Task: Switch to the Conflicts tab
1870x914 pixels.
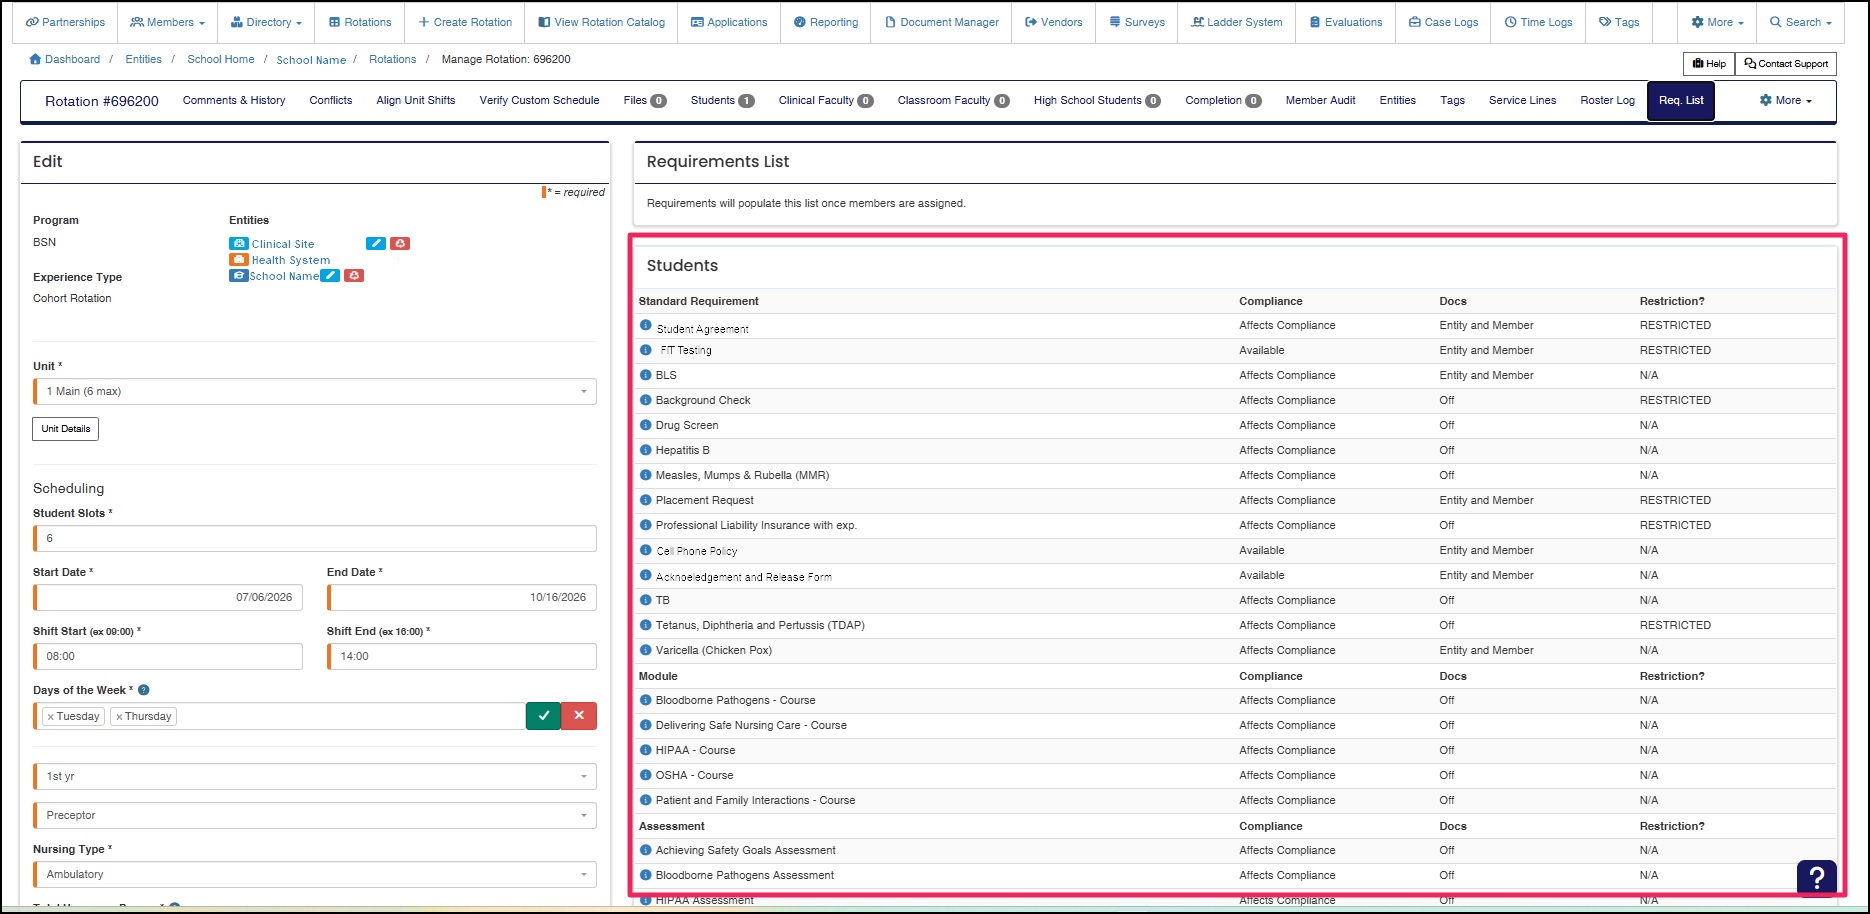Action: pyautogui.click(x=331, y=100)
